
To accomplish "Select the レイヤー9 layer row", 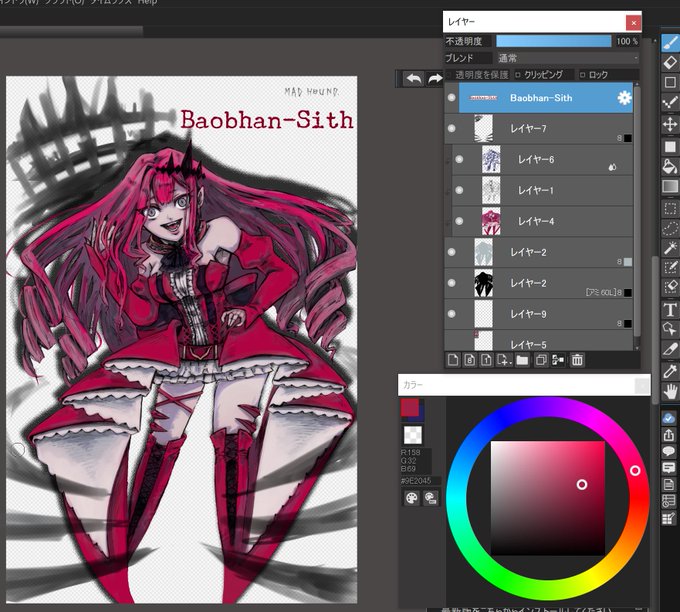I will [x=538, y=314].
